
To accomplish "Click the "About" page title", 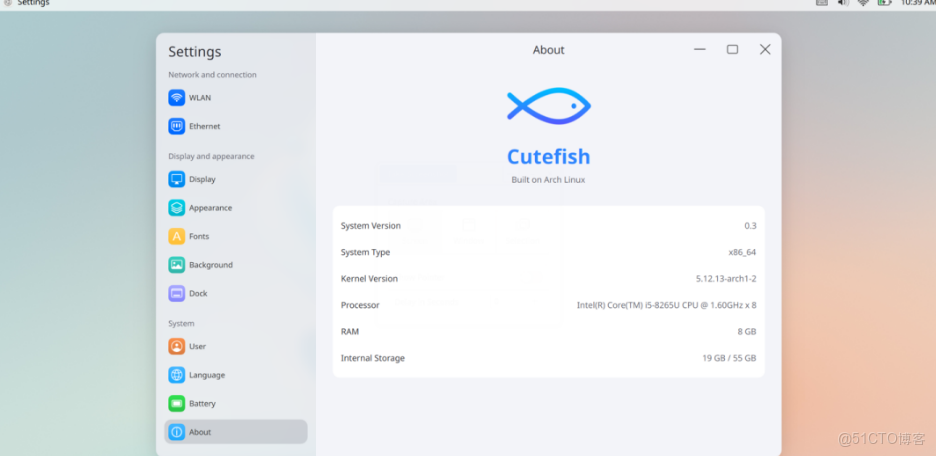I will (549, 50).
